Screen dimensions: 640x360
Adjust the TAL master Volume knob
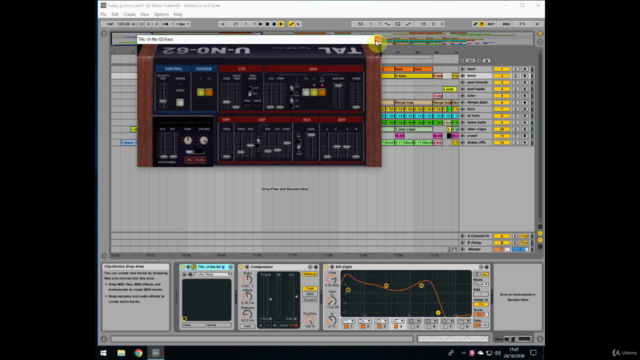pyautogui.click(x=203, y=140)
